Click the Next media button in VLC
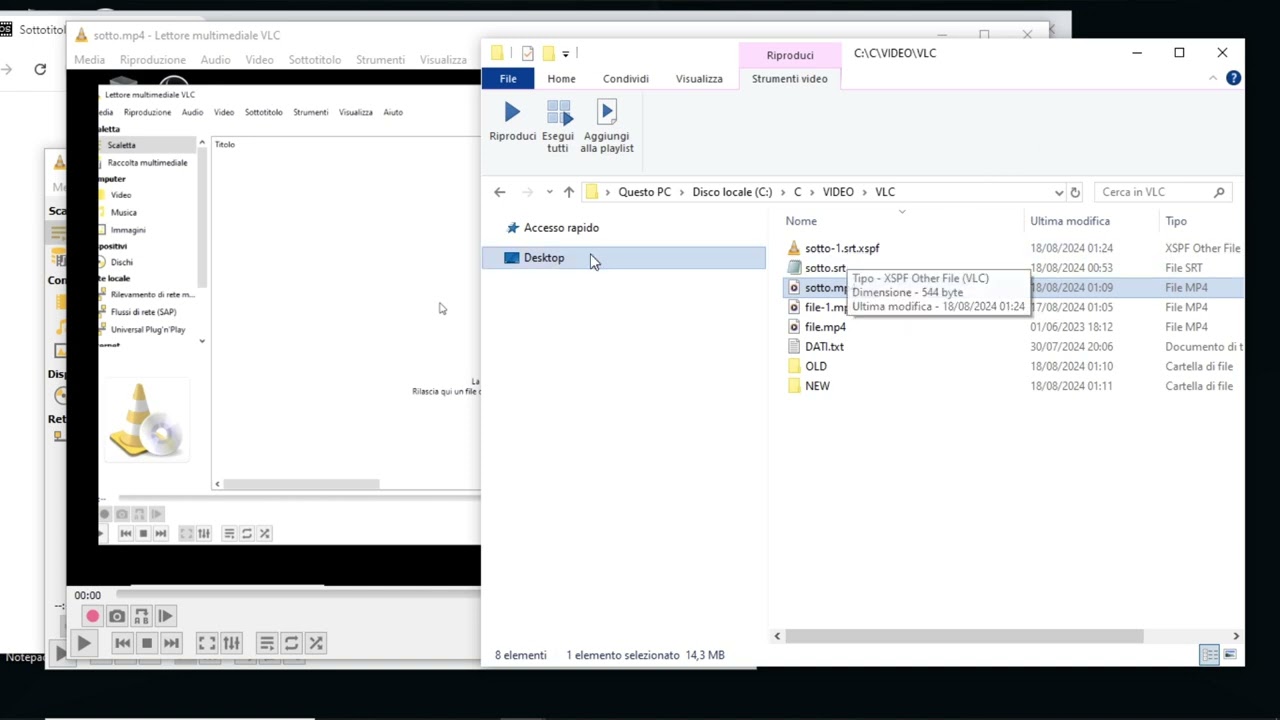 pyautogui.click(x=171, y=644)
